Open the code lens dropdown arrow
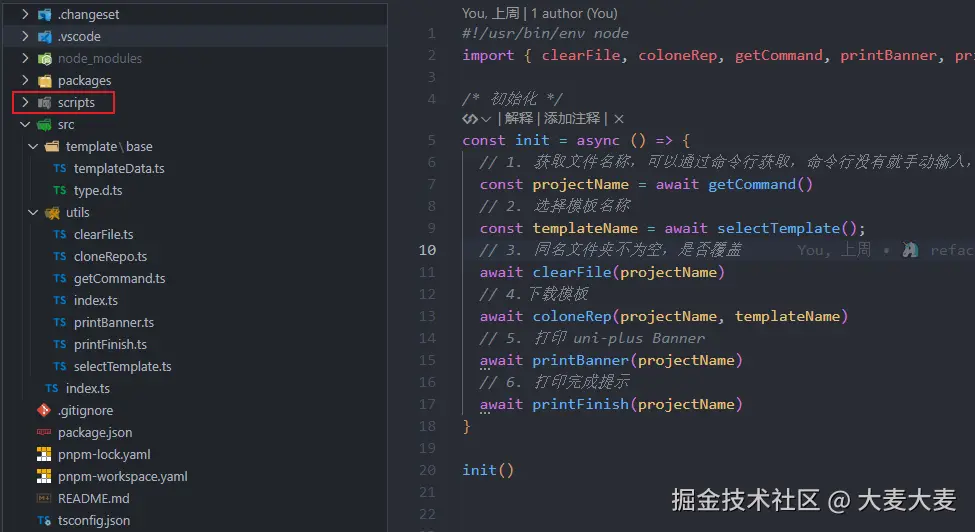Image resolution: width=975 pixels, height=532 pixels. [x=486, y=119]
